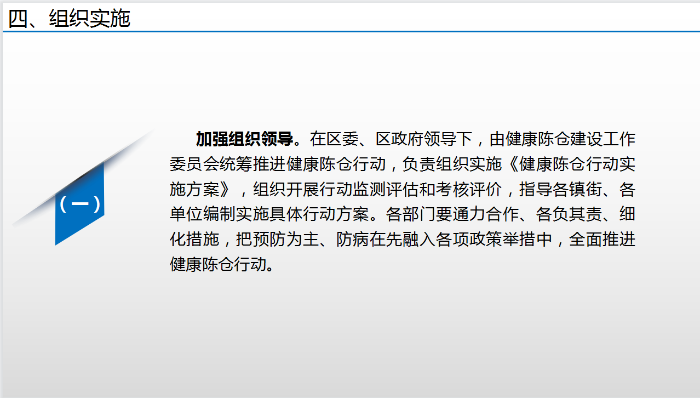Click the phrase 全面推进 on line five
The image size is (700, 398).
(x=602, y=240)
